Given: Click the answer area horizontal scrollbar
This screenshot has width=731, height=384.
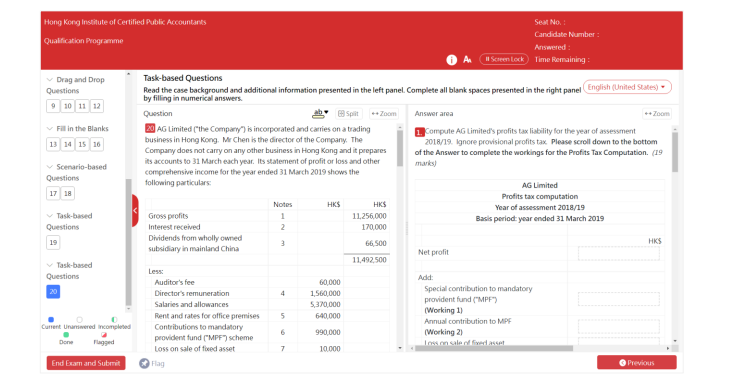Looking at the screenshot, I should pos(494,348).
